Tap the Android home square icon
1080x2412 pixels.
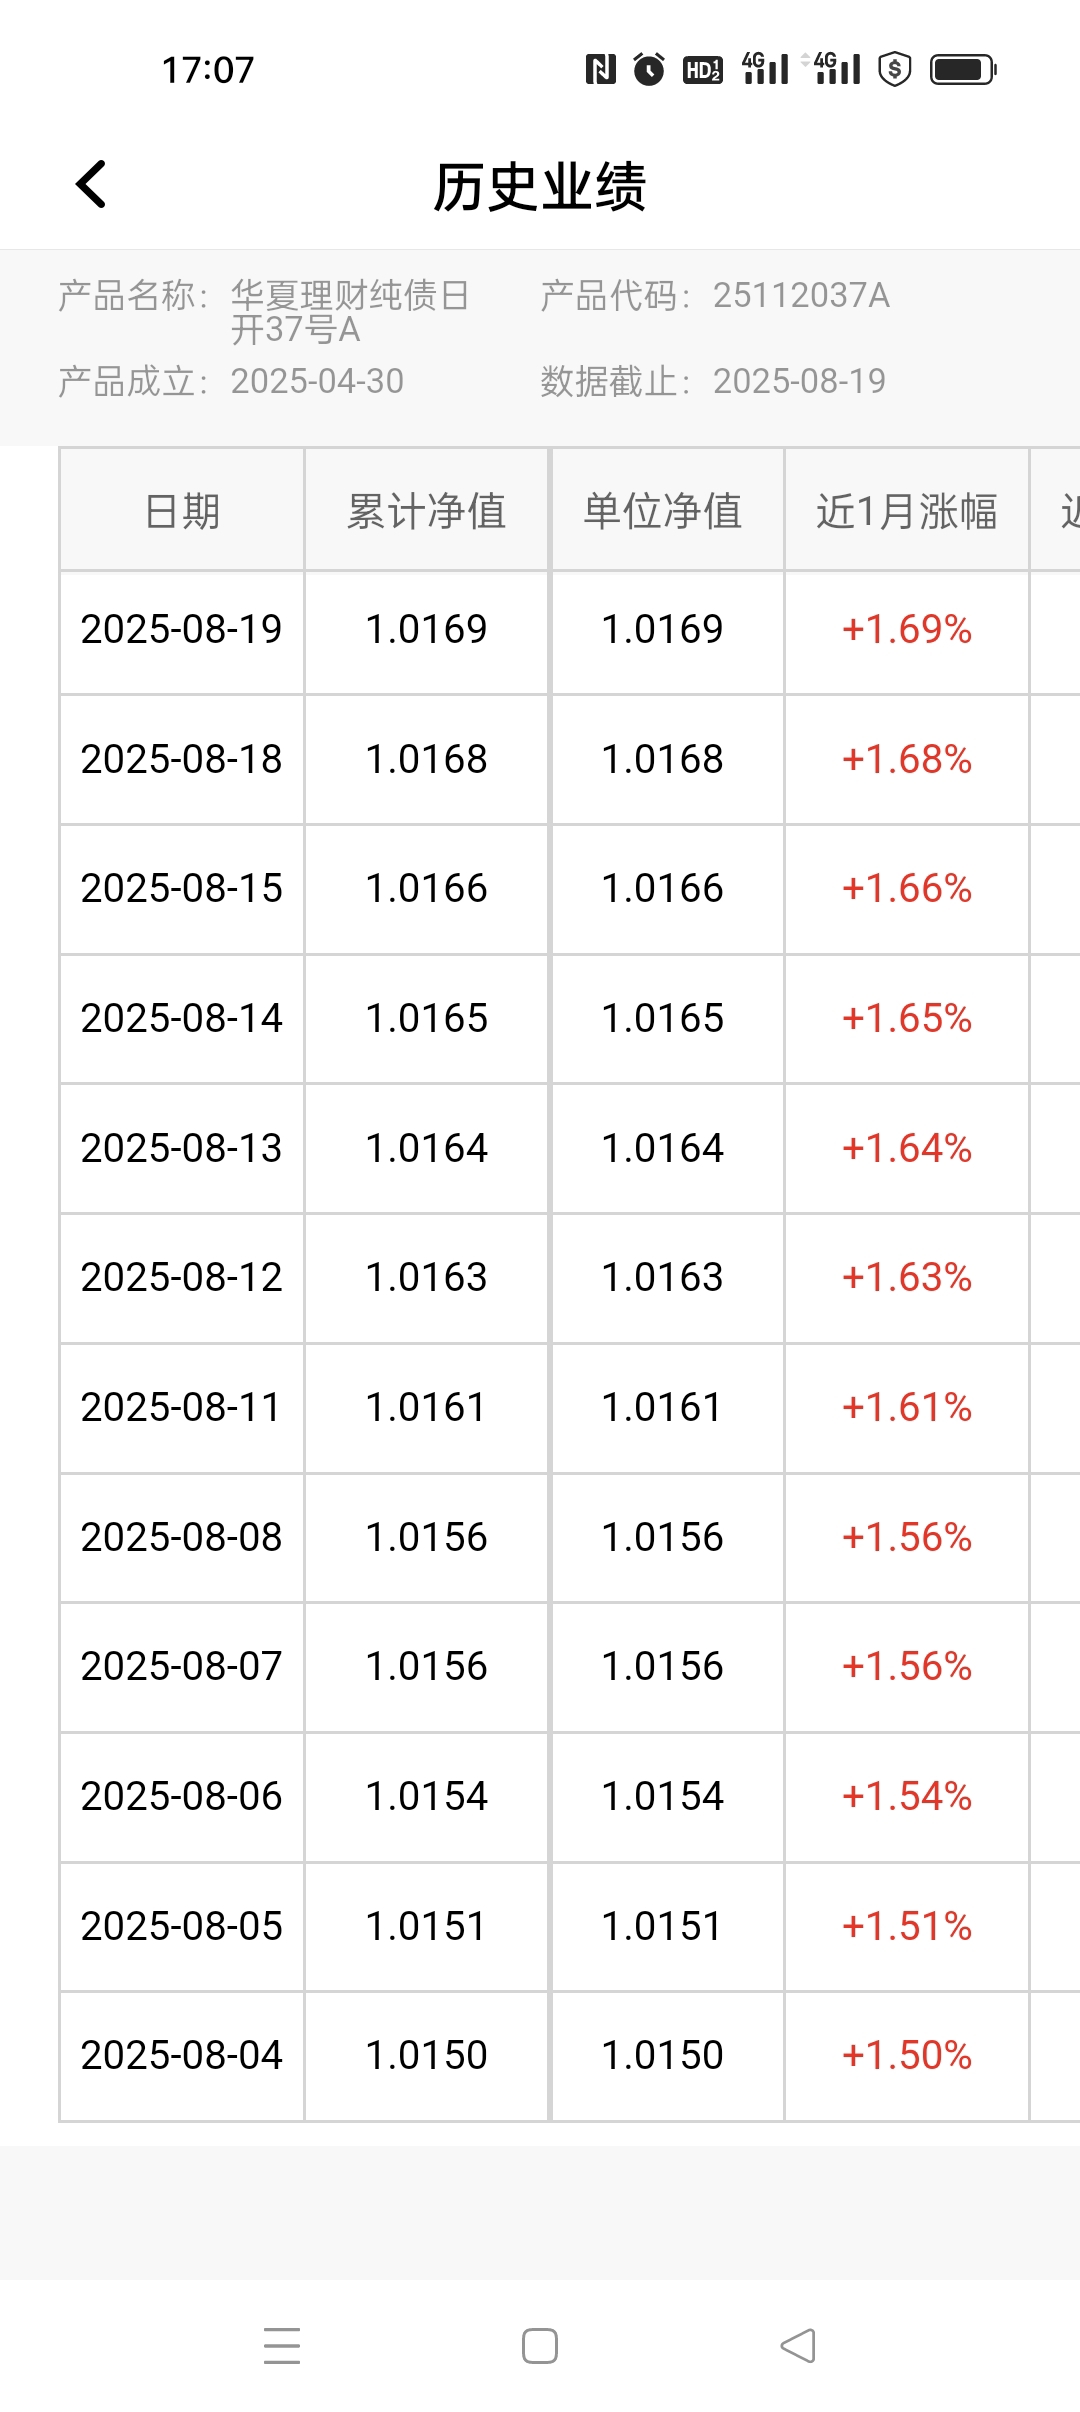coord(540,2346)
